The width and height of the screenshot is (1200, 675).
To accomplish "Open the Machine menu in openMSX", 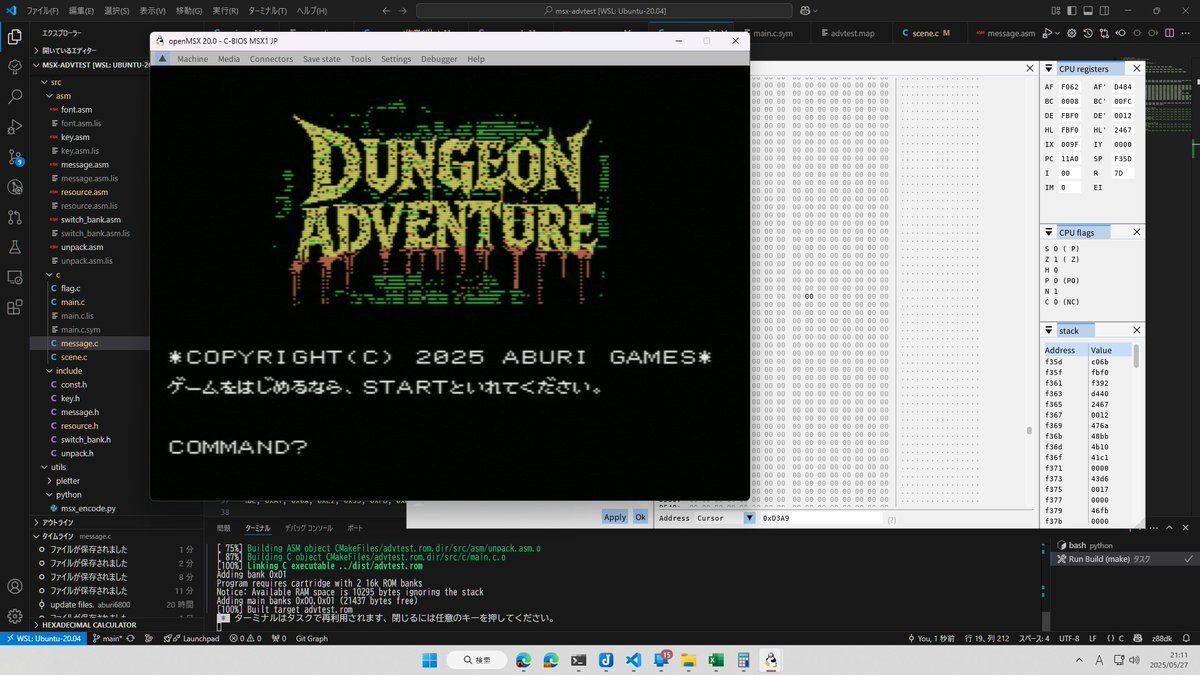I will coord(192,59).
